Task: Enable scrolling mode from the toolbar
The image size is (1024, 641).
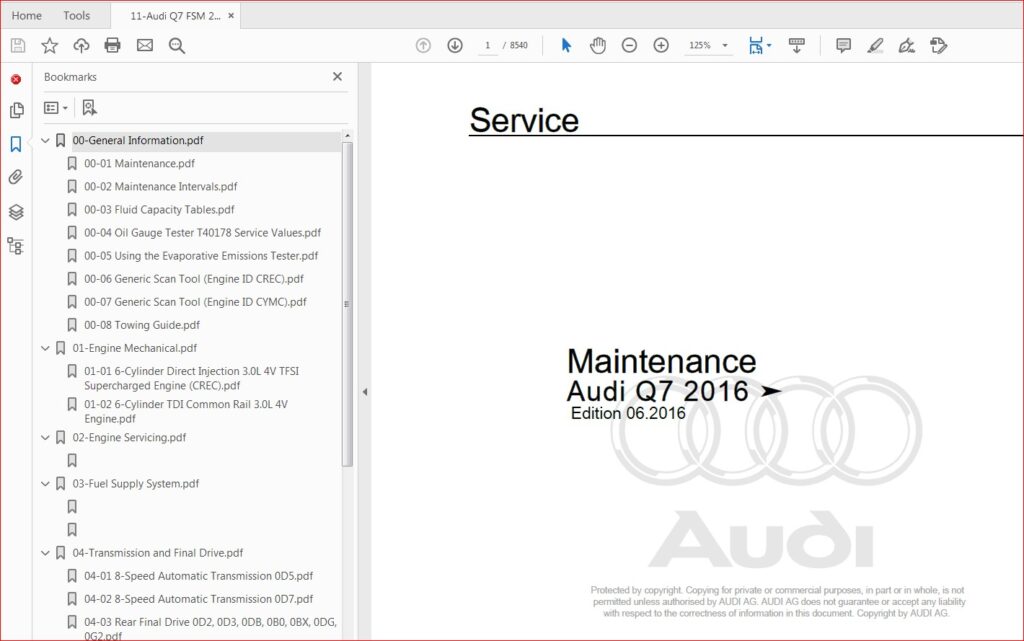Action: pyautogui.click(x=797, y=45)
